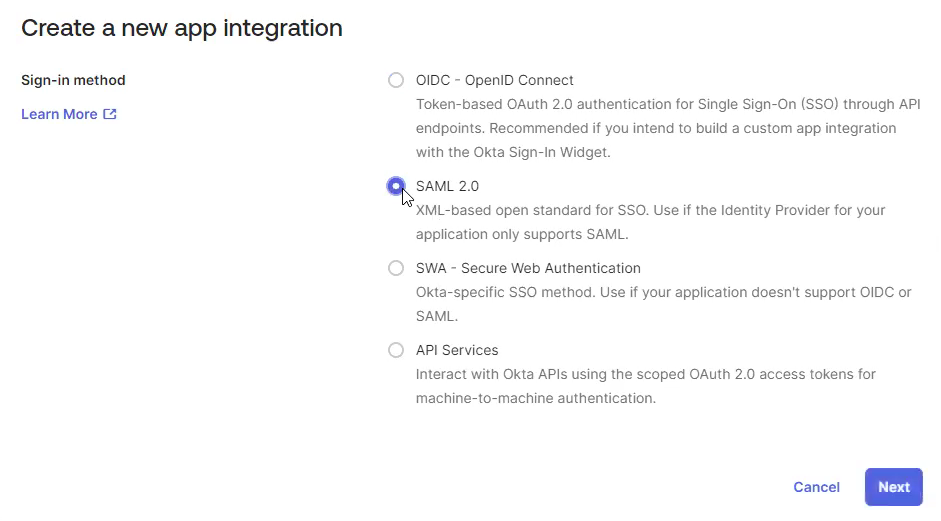Click the "SAML 2.0" label text
The height and width of the screenshot is (521, 941).
click(447, 186)
